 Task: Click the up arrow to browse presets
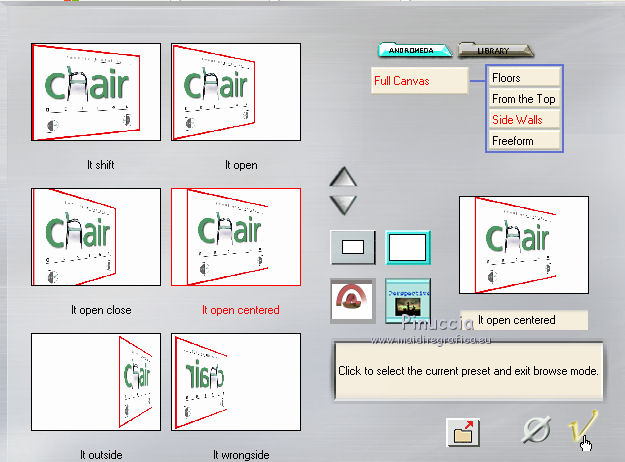point(343,177)
